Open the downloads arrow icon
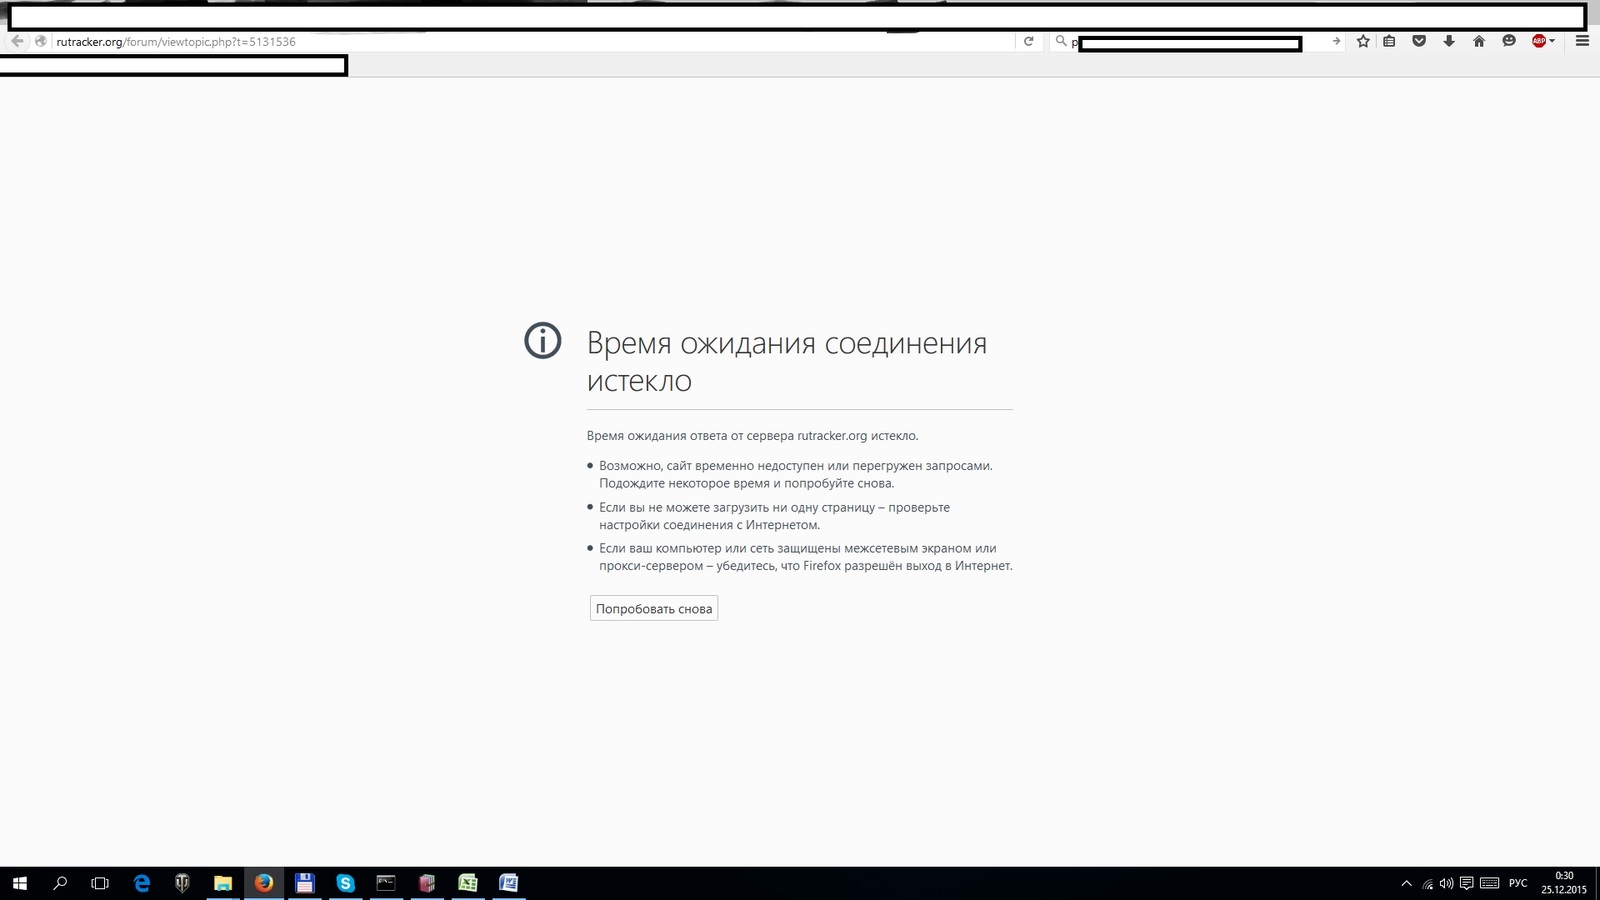Viewport: 1600px width, 900px height. coord(1449,41)
